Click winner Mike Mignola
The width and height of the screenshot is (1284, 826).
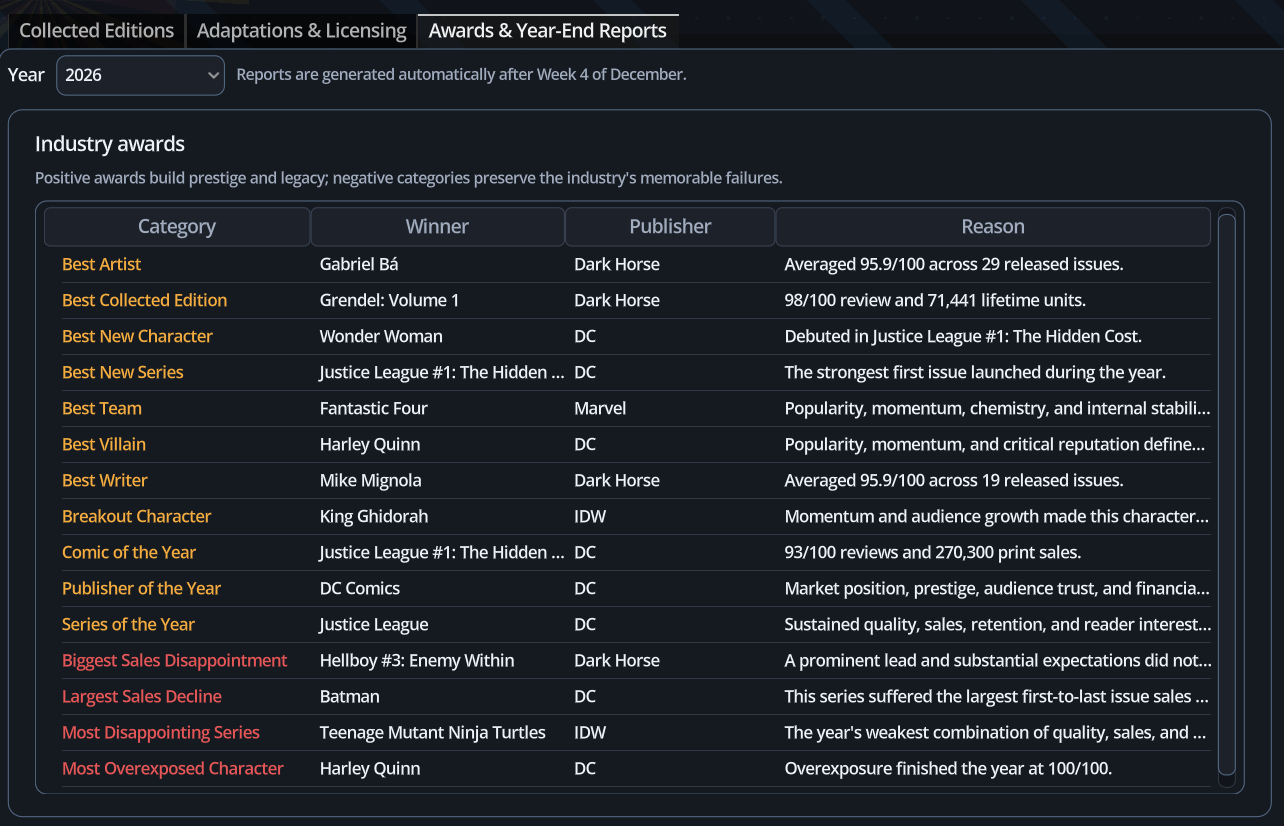(371, 481)
